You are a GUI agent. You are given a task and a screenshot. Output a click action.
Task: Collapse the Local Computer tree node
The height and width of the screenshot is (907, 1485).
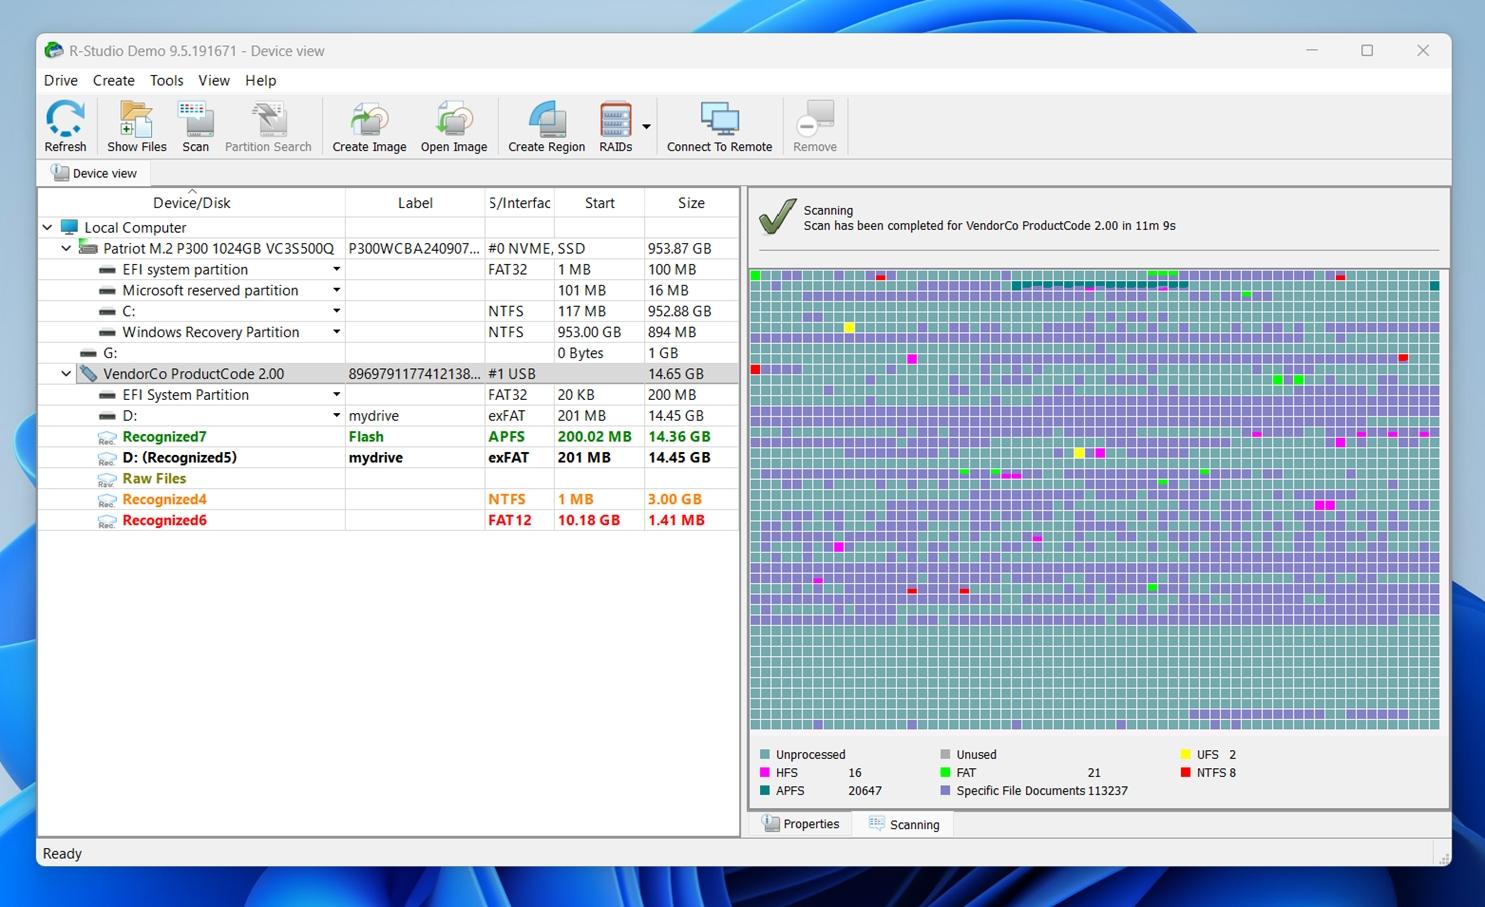pos(47,228)
